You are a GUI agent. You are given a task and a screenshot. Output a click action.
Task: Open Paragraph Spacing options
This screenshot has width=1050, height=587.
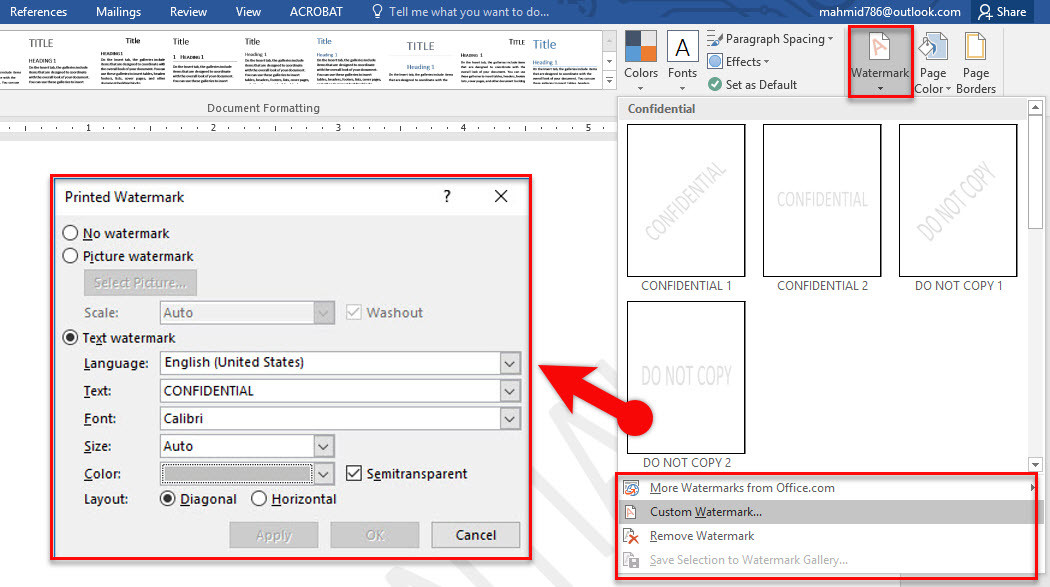point(770,39)
